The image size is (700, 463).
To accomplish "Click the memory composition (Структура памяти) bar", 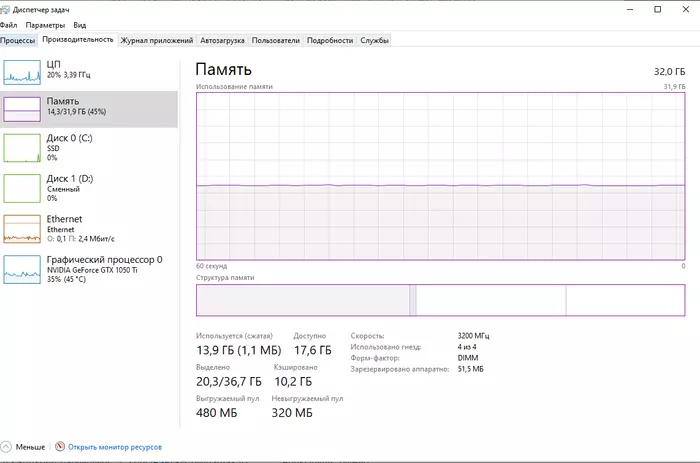I will pyautogui.click(x=440, y=300).
